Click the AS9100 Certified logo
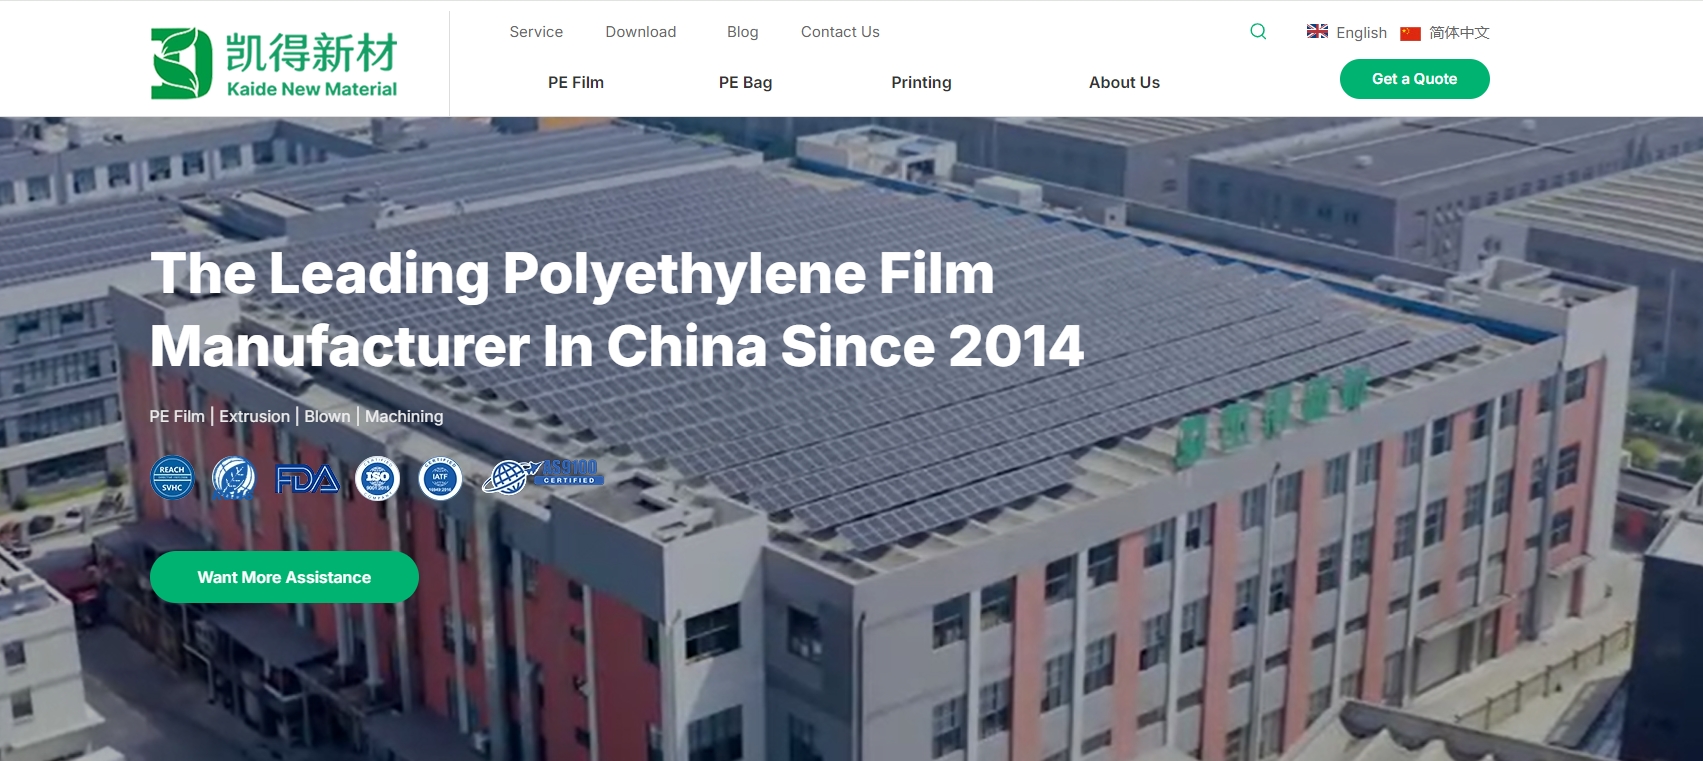The image size is (1703, 761). point(542,476)
